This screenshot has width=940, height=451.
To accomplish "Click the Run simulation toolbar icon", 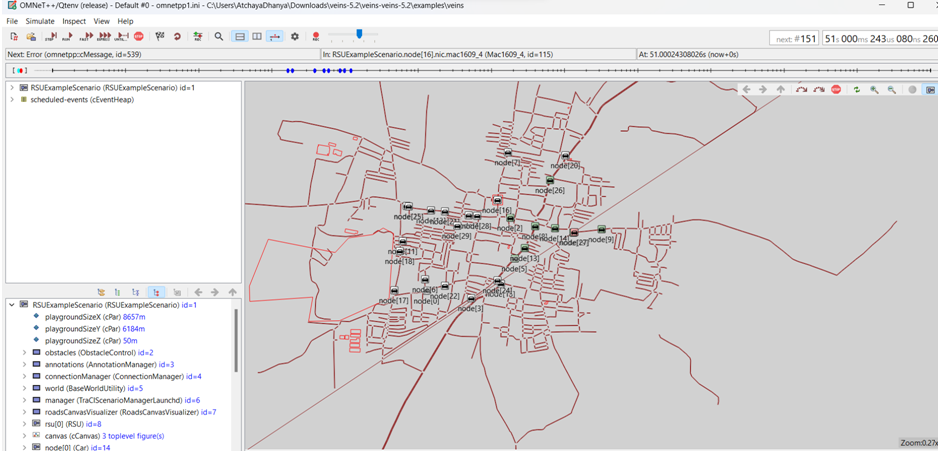I will (x=67, y=37).
